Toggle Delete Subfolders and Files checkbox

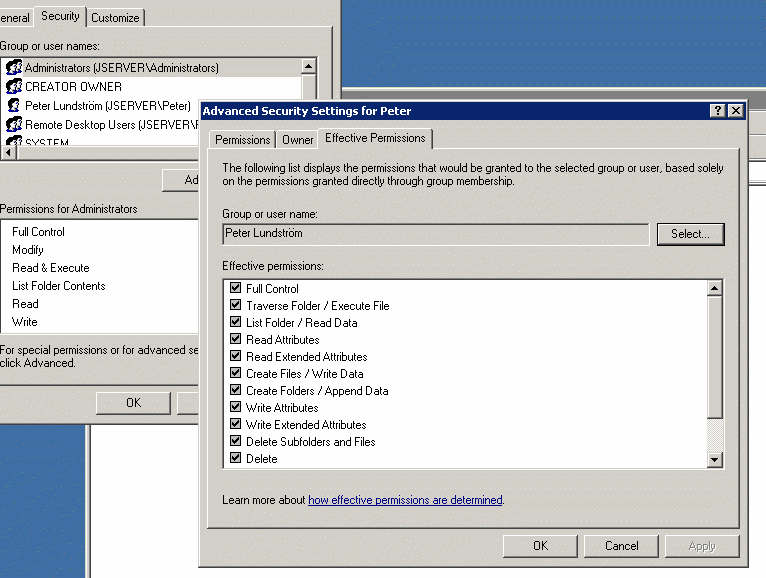click(x=235, y=441)
